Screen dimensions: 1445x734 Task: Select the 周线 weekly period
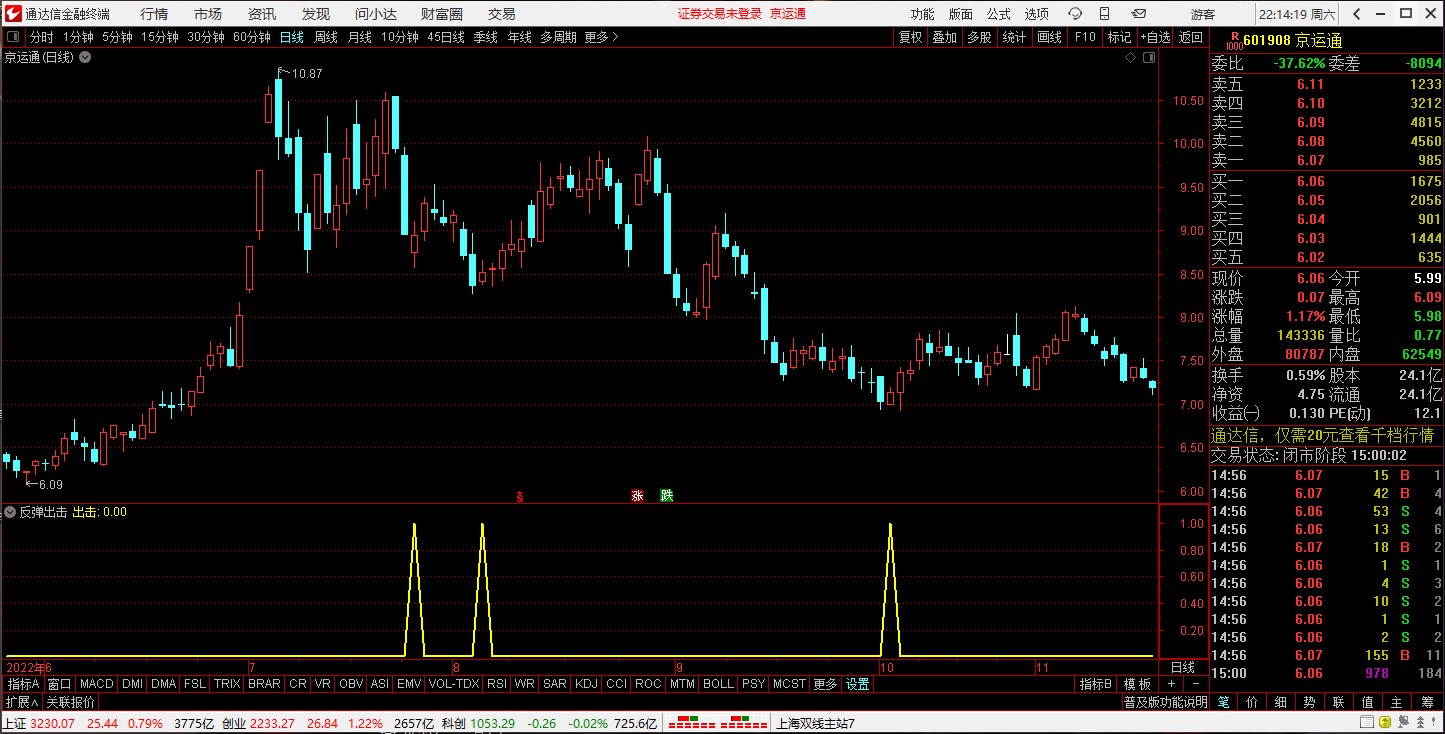[x=326, y=37]
